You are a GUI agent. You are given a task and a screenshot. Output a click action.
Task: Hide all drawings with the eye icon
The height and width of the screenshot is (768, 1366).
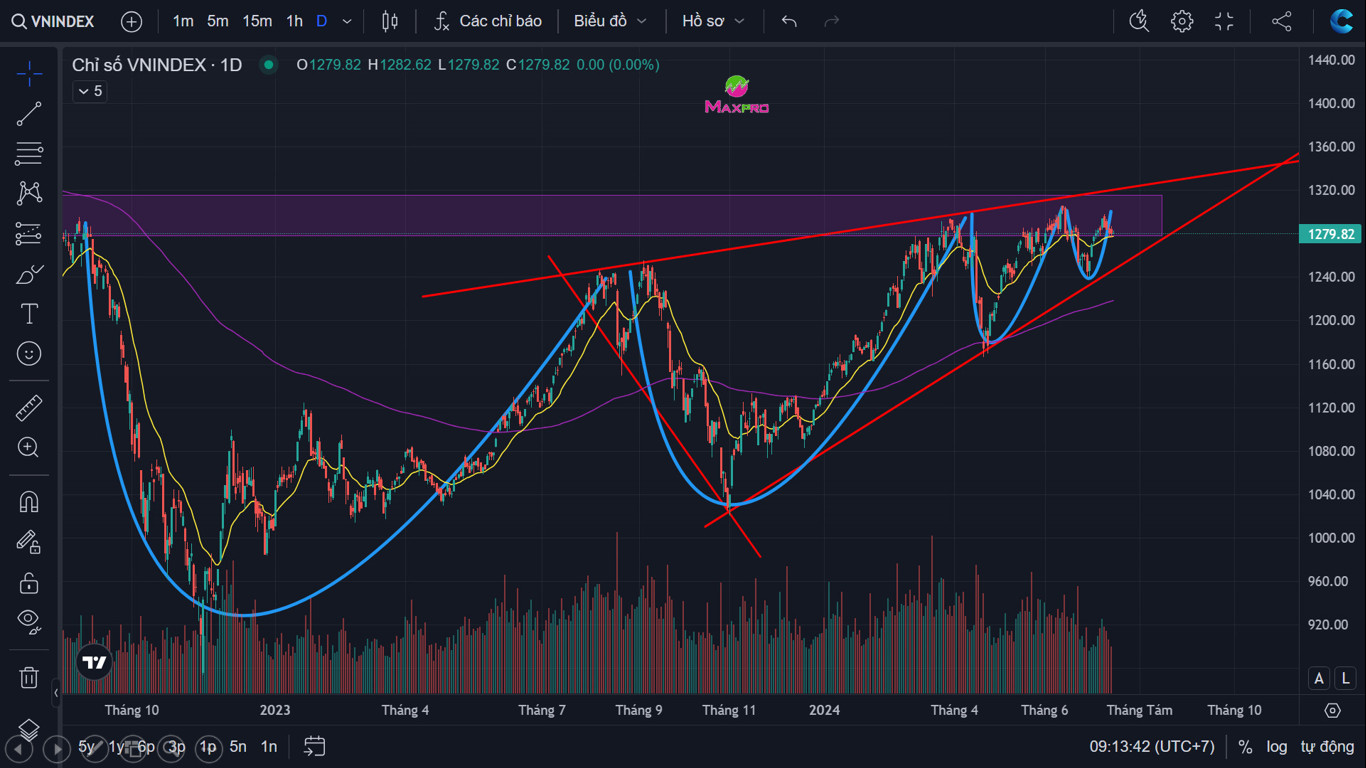29,621
